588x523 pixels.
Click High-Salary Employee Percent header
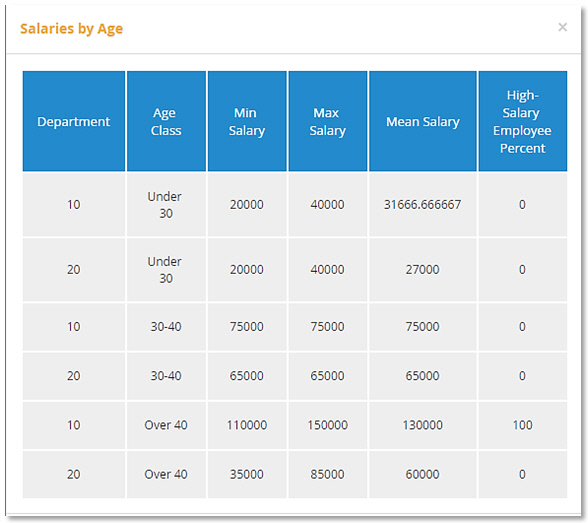tap(522, 121)
